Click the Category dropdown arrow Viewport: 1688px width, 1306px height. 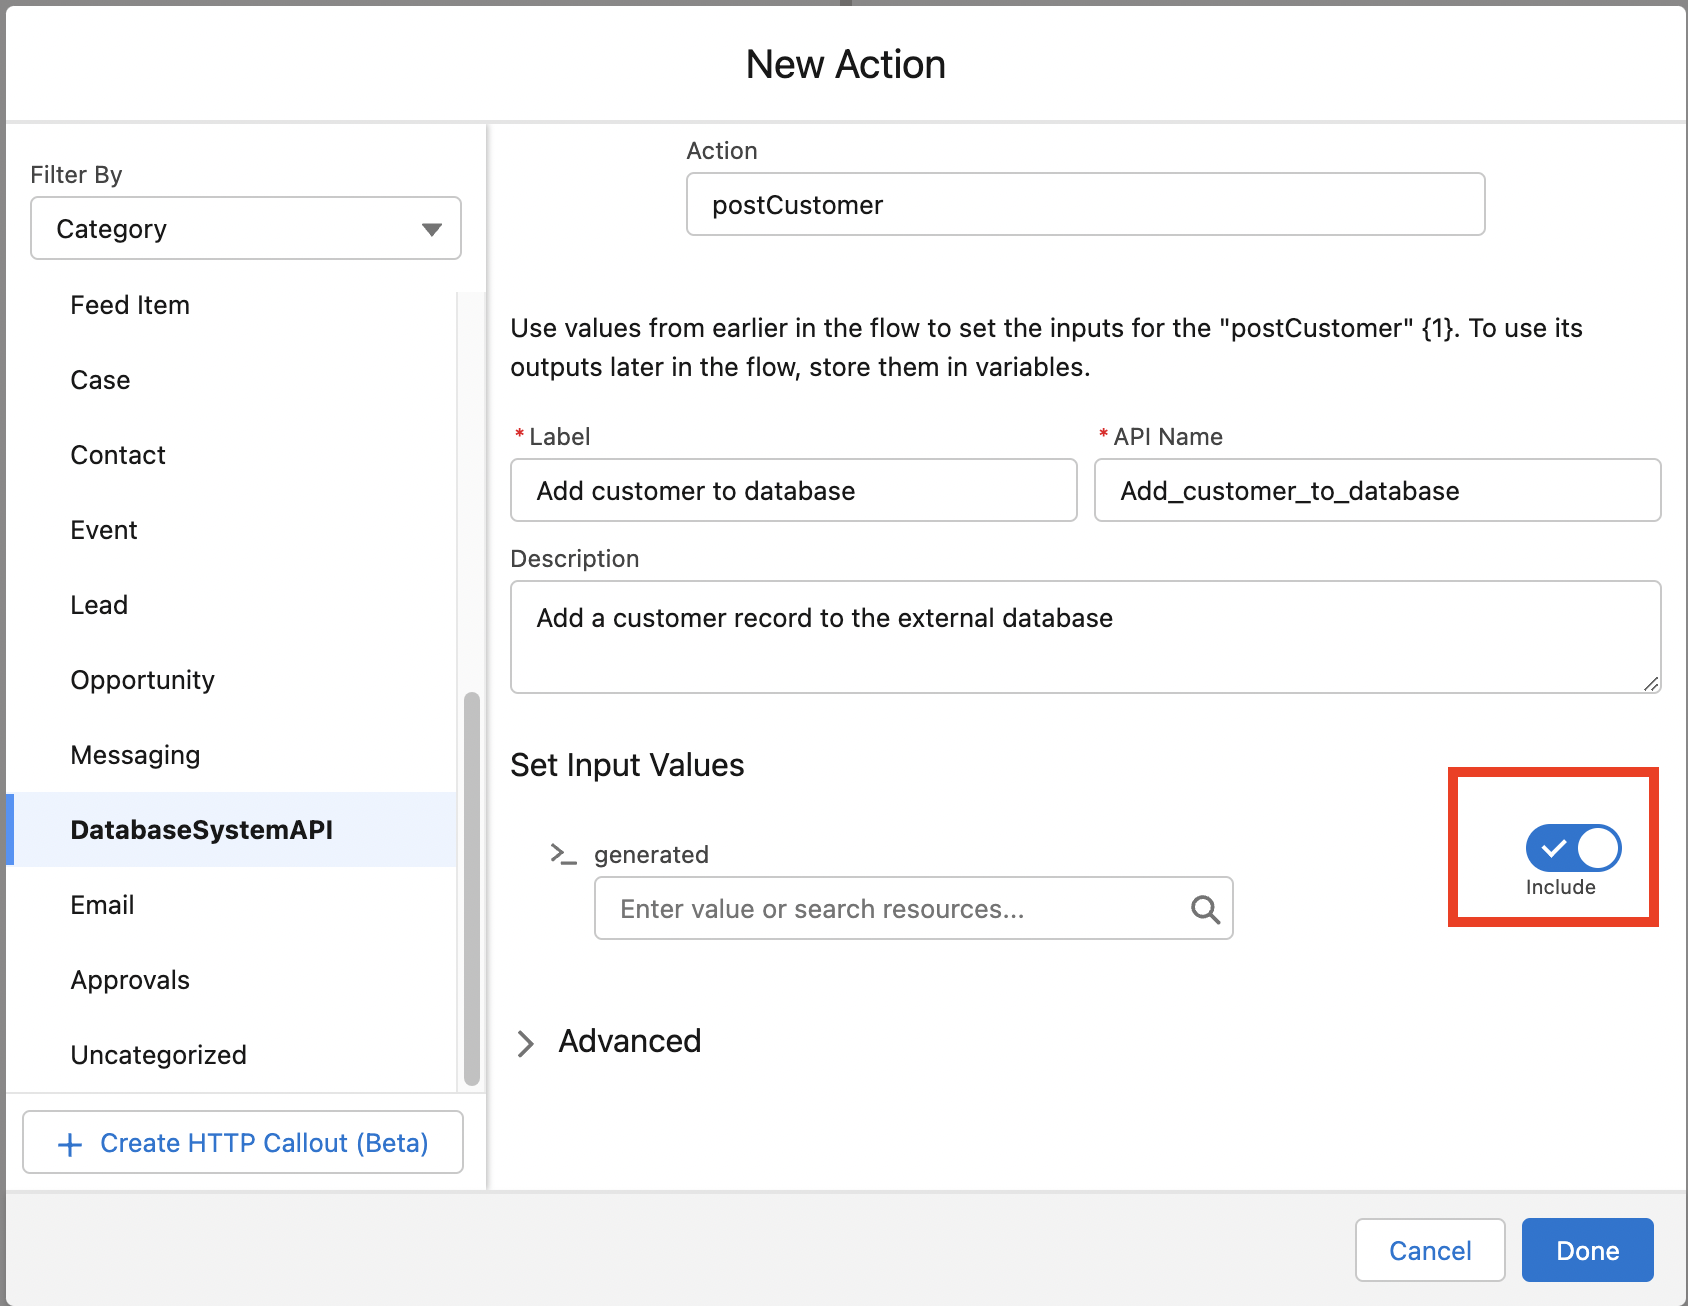[x=432, y=228]
